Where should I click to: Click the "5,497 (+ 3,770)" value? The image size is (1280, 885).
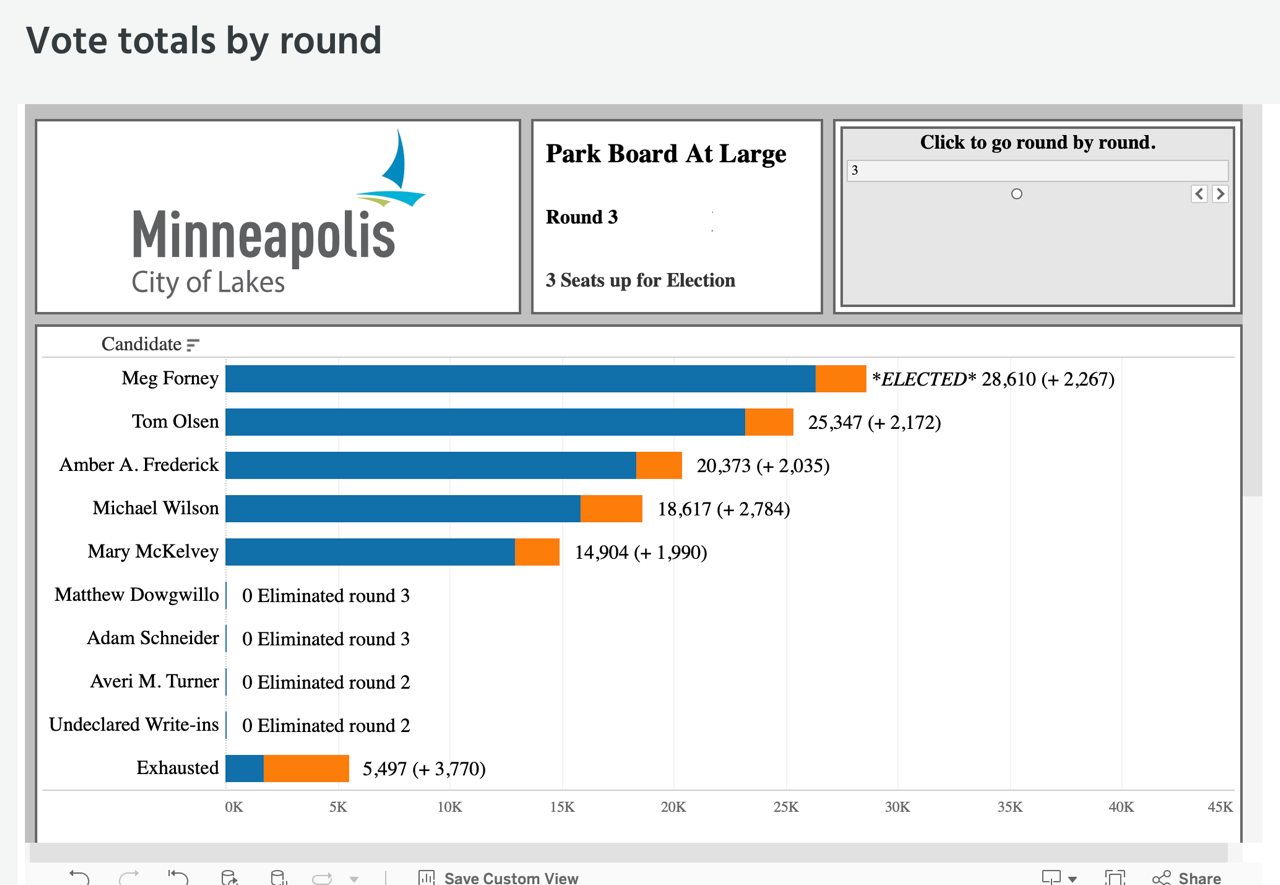pos(424,769)
